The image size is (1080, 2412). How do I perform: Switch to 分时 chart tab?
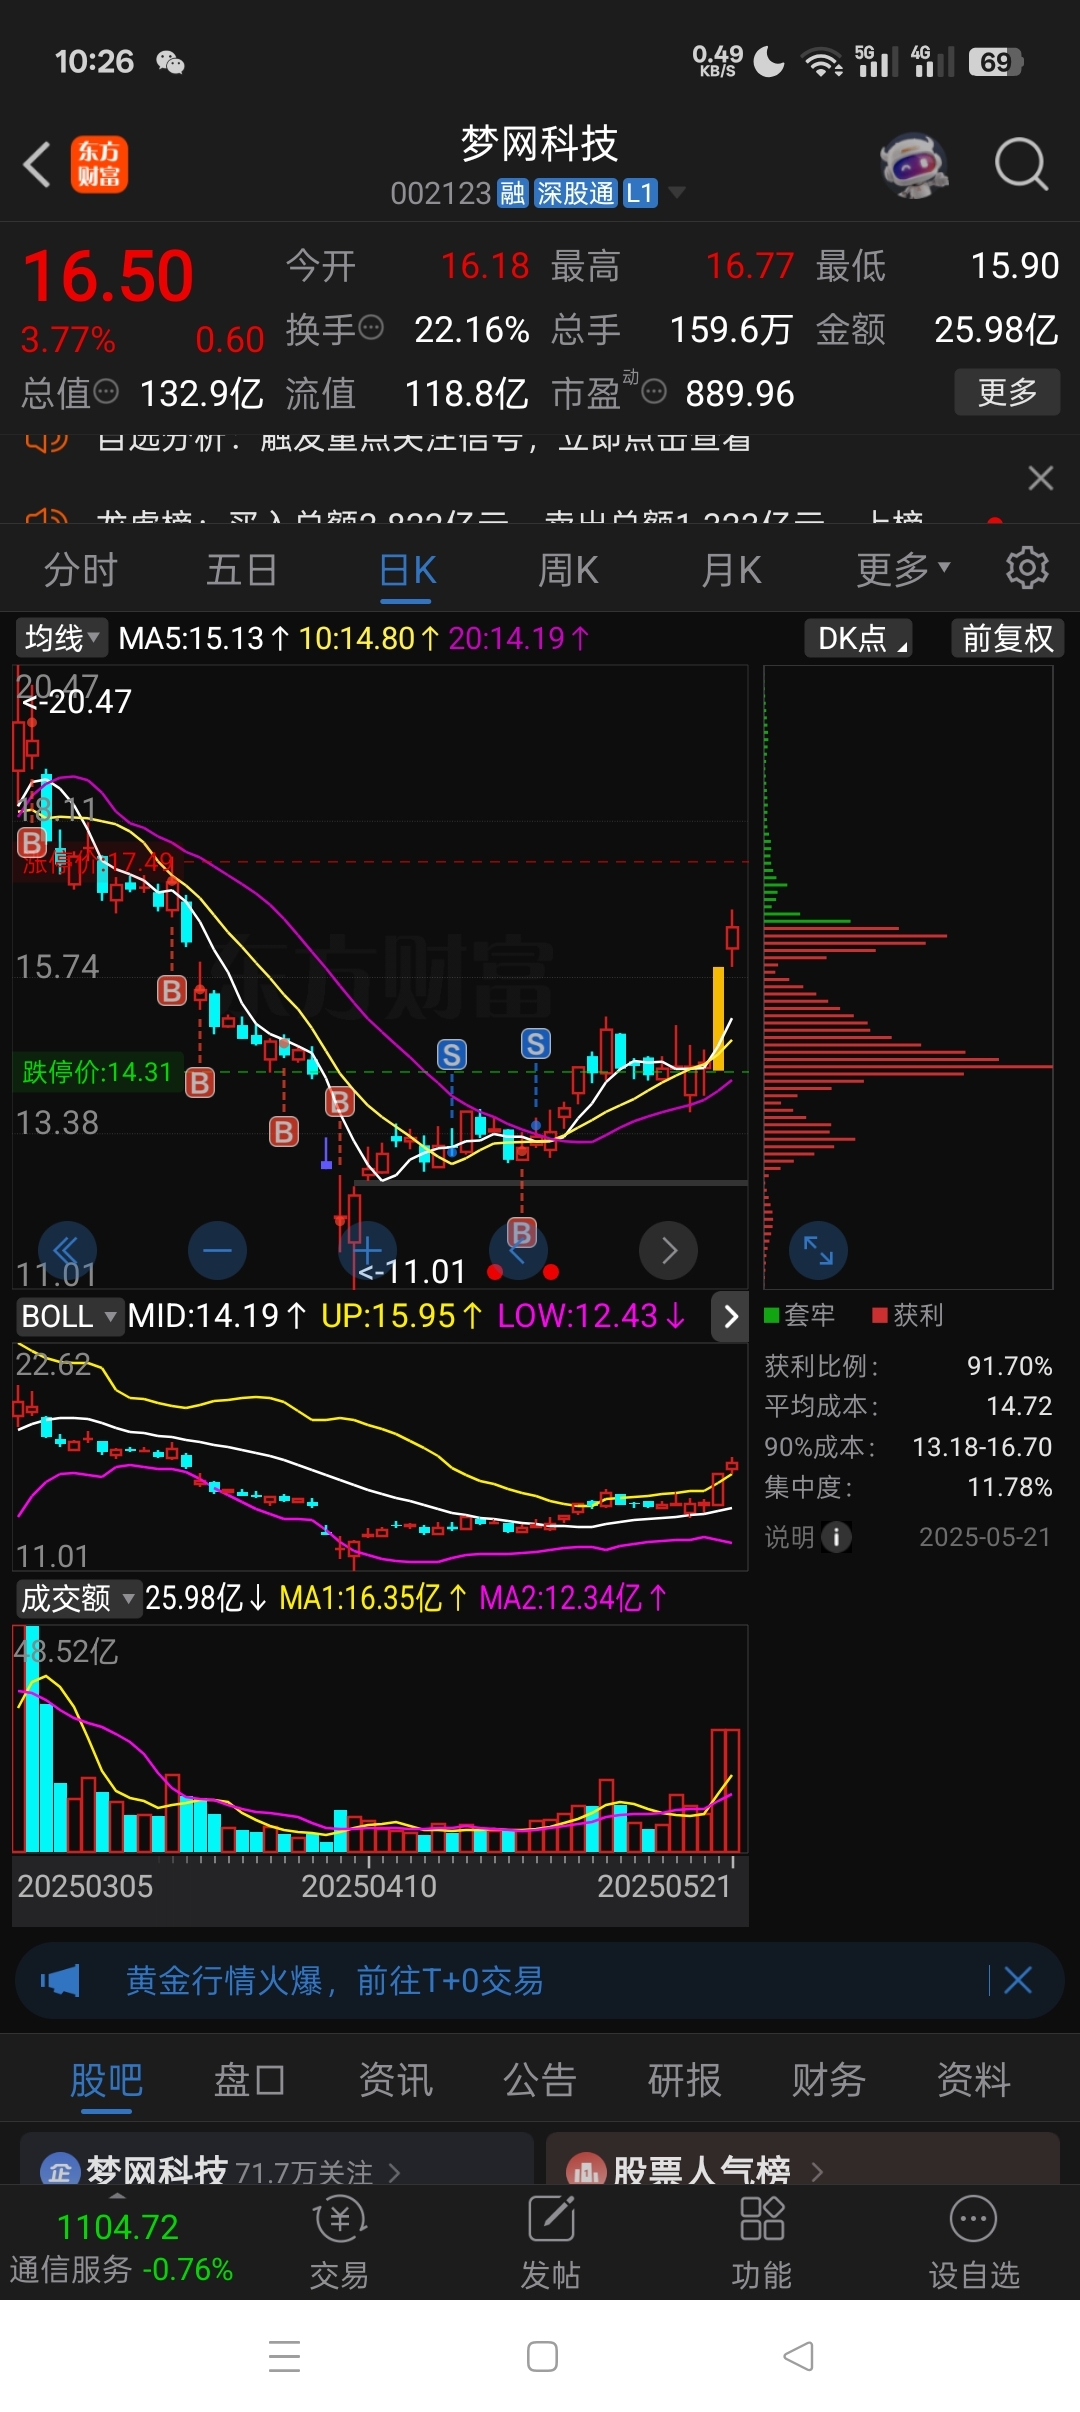tap(81, 570)
